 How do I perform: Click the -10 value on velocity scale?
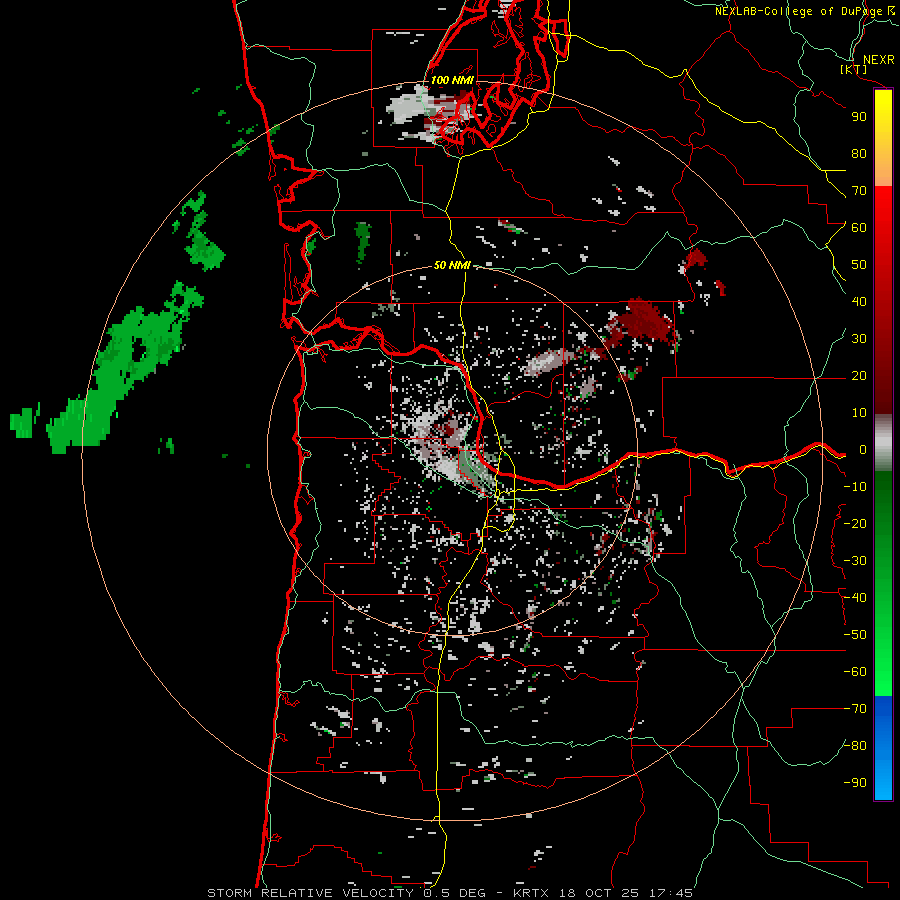[855, 487]
